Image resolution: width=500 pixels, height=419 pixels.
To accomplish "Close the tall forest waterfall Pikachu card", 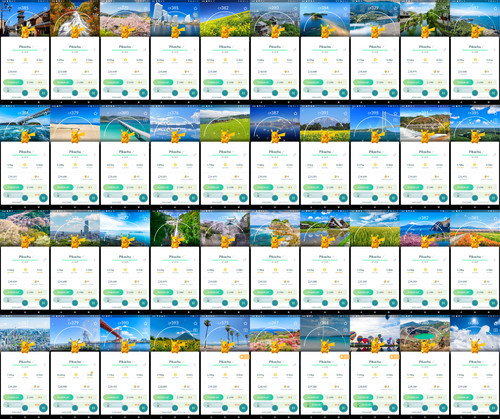I will pyautogui.click(x=175, y=303).
